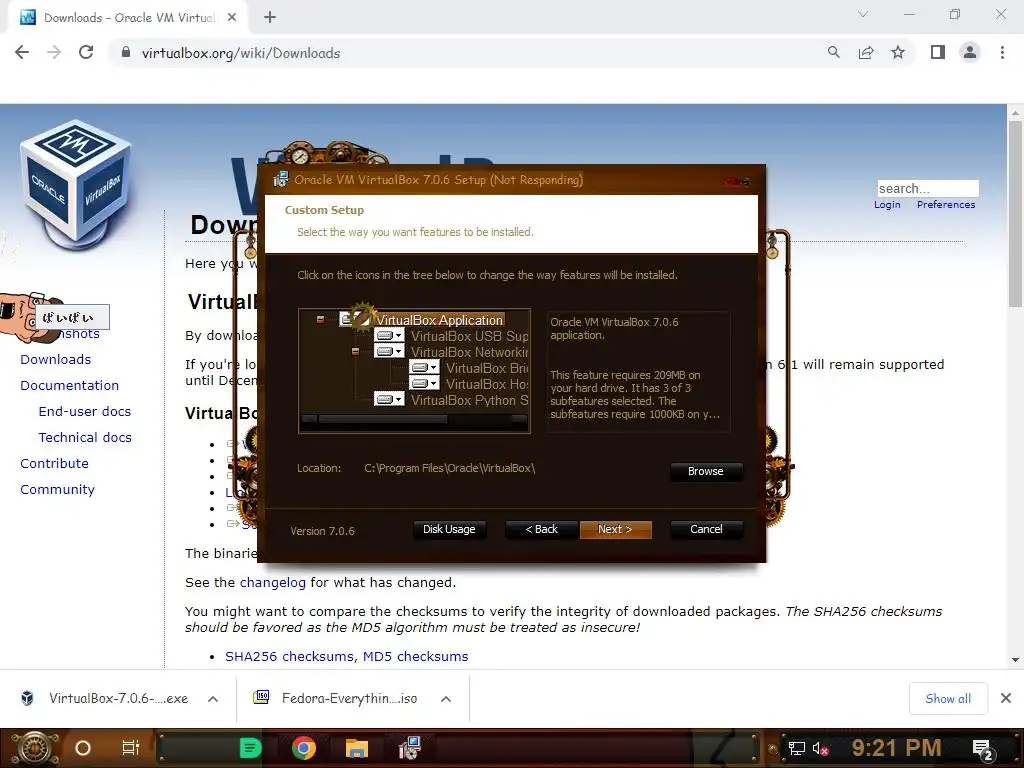Click network status tray icon
The width and height of the screenshot is (1024, 768).
click(797, 748)
